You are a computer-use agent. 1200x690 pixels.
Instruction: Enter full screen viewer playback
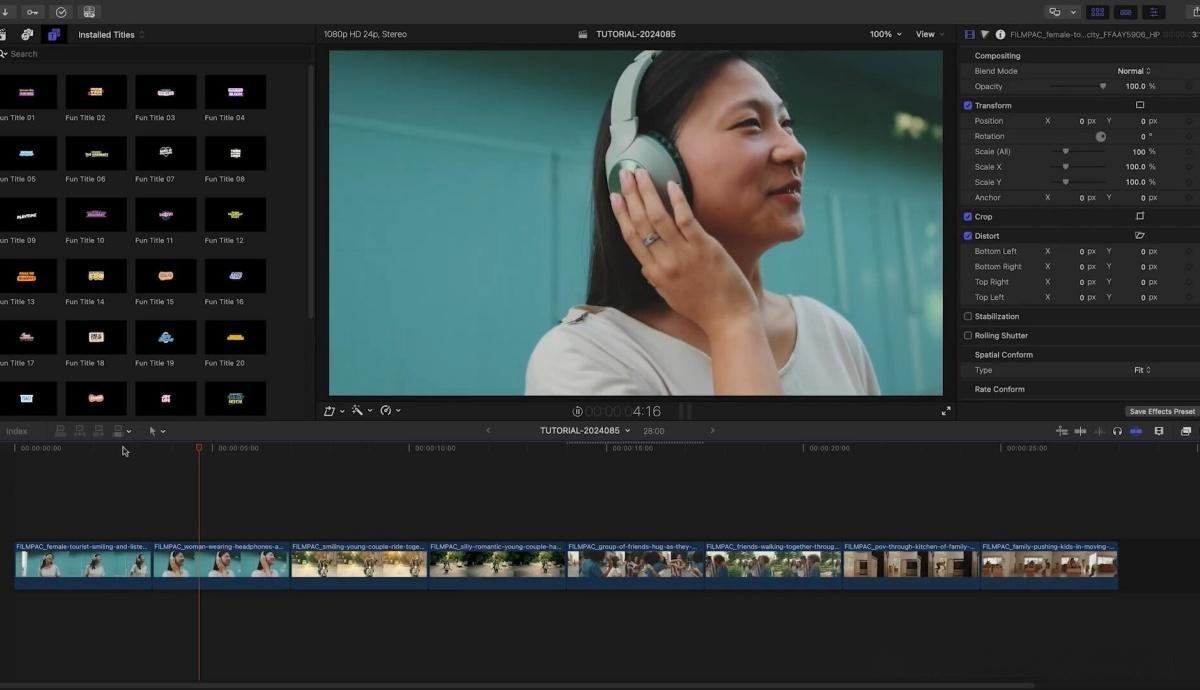click(946, 411)
